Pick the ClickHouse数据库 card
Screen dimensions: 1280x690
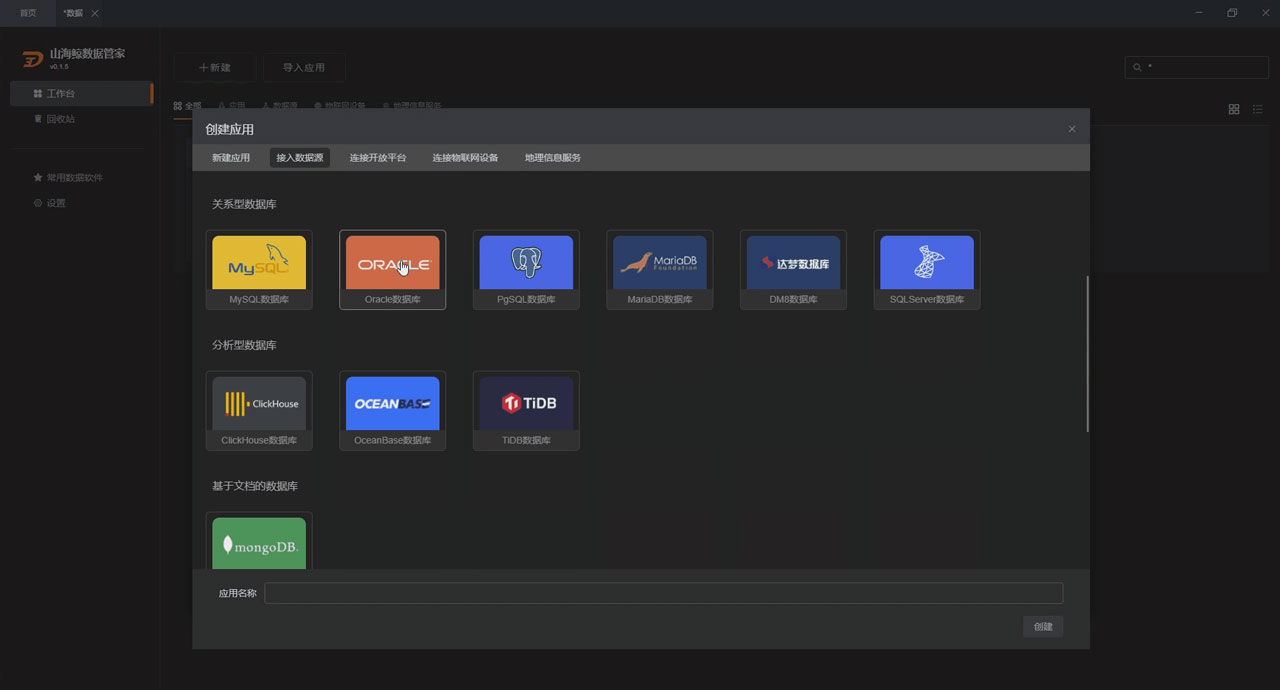tap(259, 411)
